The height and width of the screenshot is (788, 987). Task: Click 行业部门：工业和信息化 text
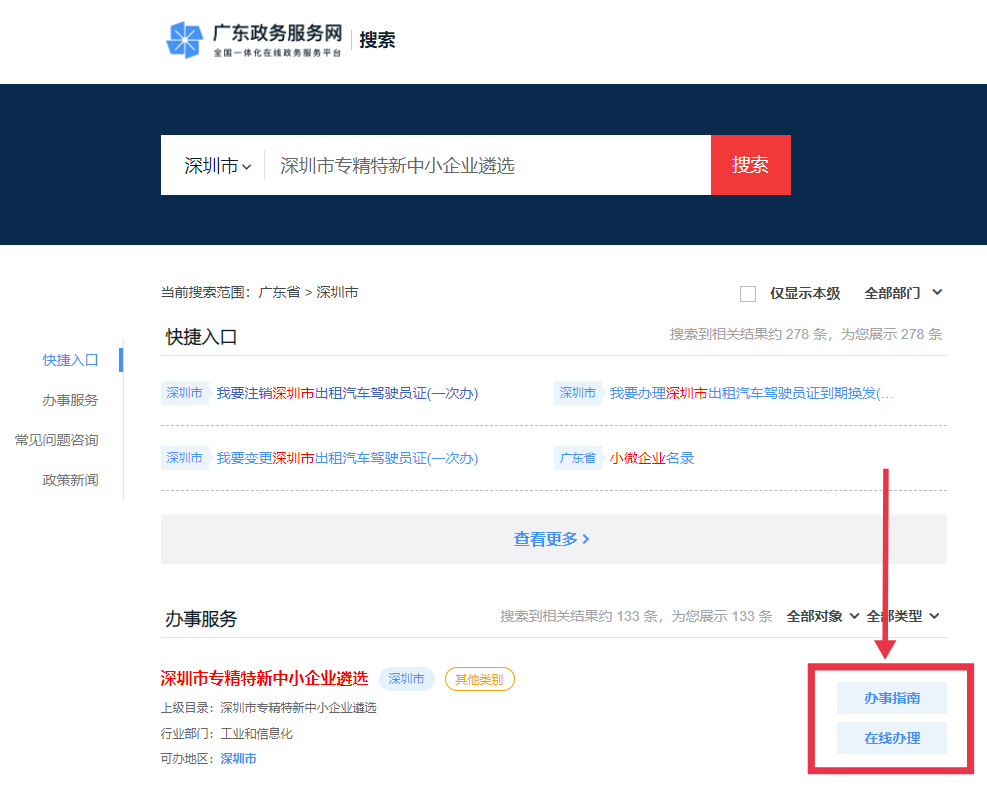coord(227,734)
